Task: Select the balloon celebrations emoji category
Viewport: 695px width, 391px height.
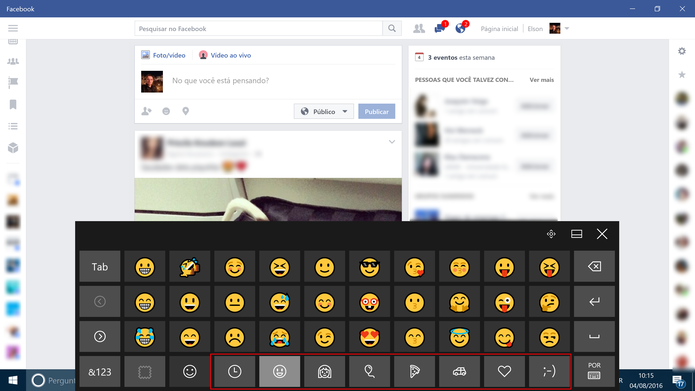Action: [x=369, y=371]
